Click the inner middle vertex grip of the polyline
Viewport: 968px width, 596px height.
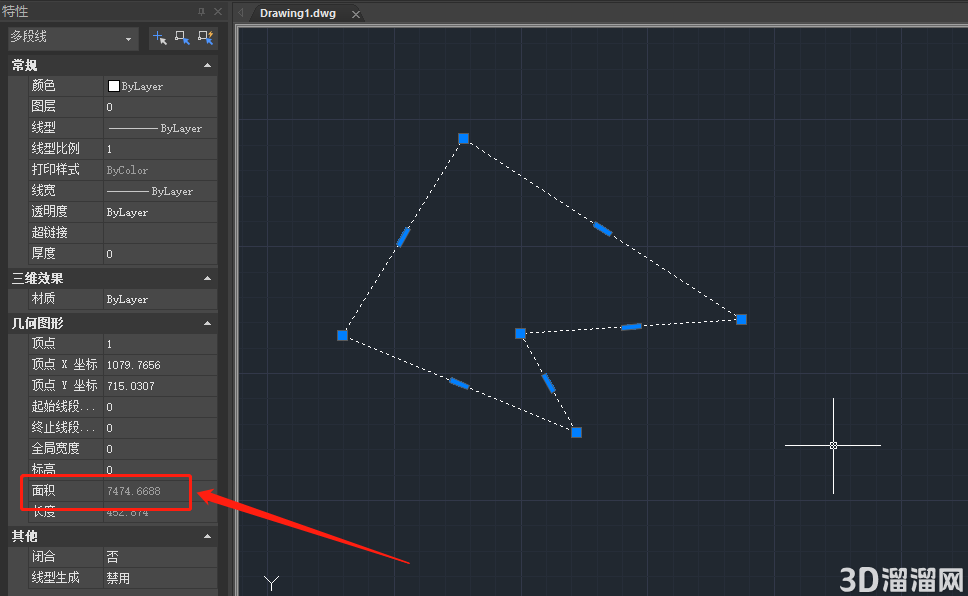[x=520, y=334]
